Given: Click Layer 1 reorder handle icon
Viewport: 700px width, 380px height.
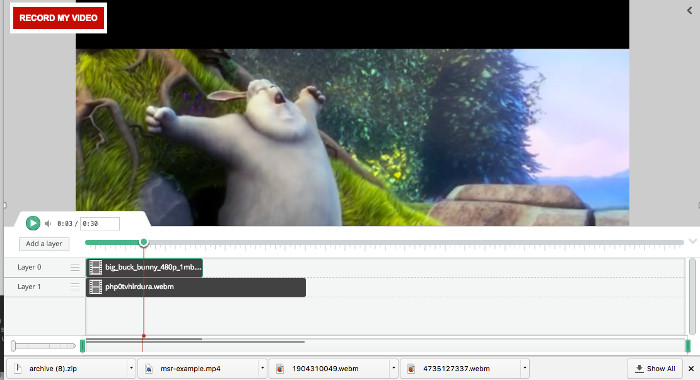Looking at the screenshot, I should click(x=75, y=287).
